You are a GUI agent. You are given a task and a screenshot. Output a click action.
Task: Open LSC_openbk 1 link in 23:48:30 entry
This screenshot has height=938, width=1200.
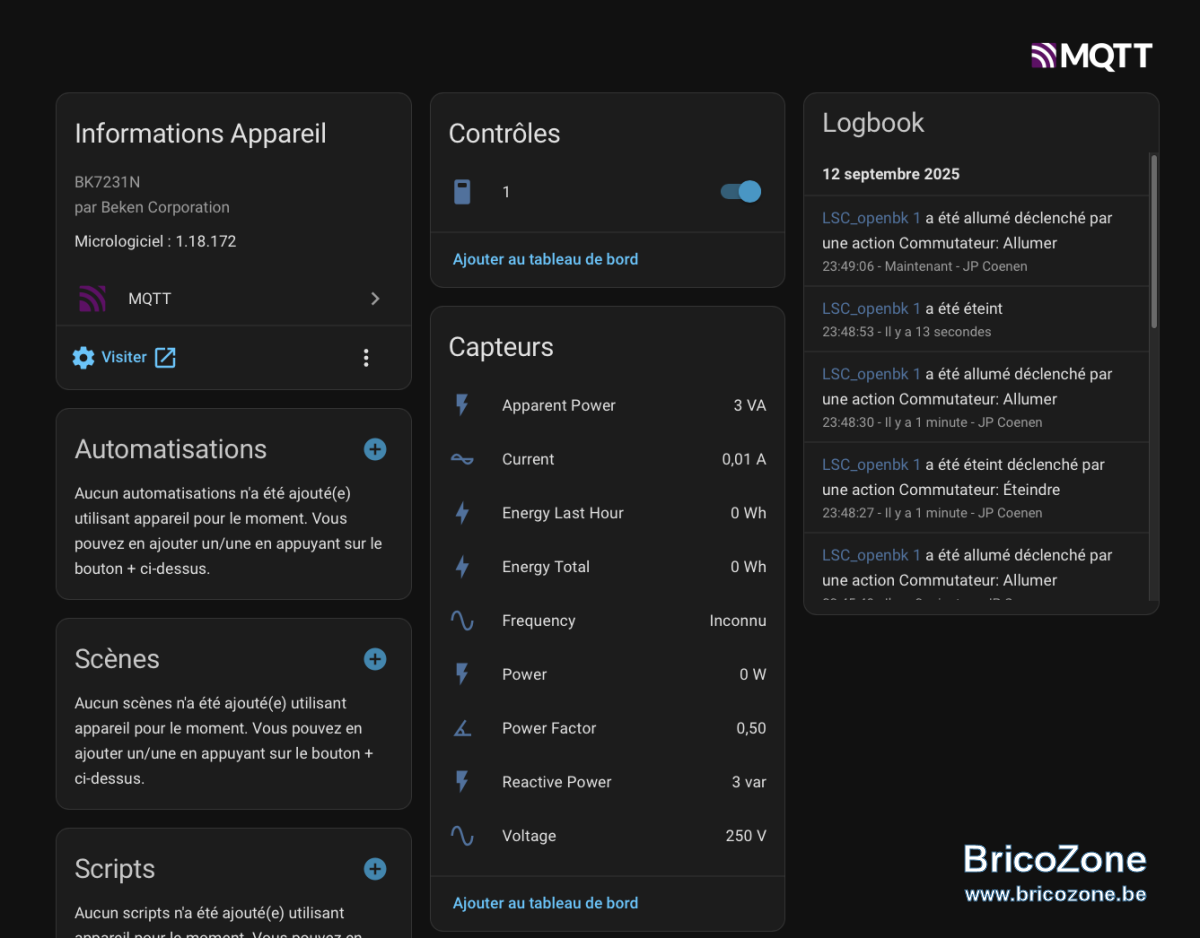click(871, 374)
